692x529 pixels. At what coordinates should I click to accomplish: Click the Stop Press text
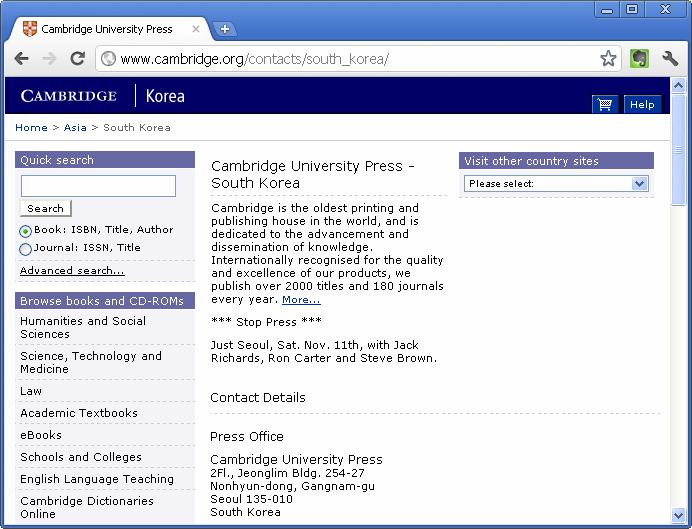tap(267, 322)
